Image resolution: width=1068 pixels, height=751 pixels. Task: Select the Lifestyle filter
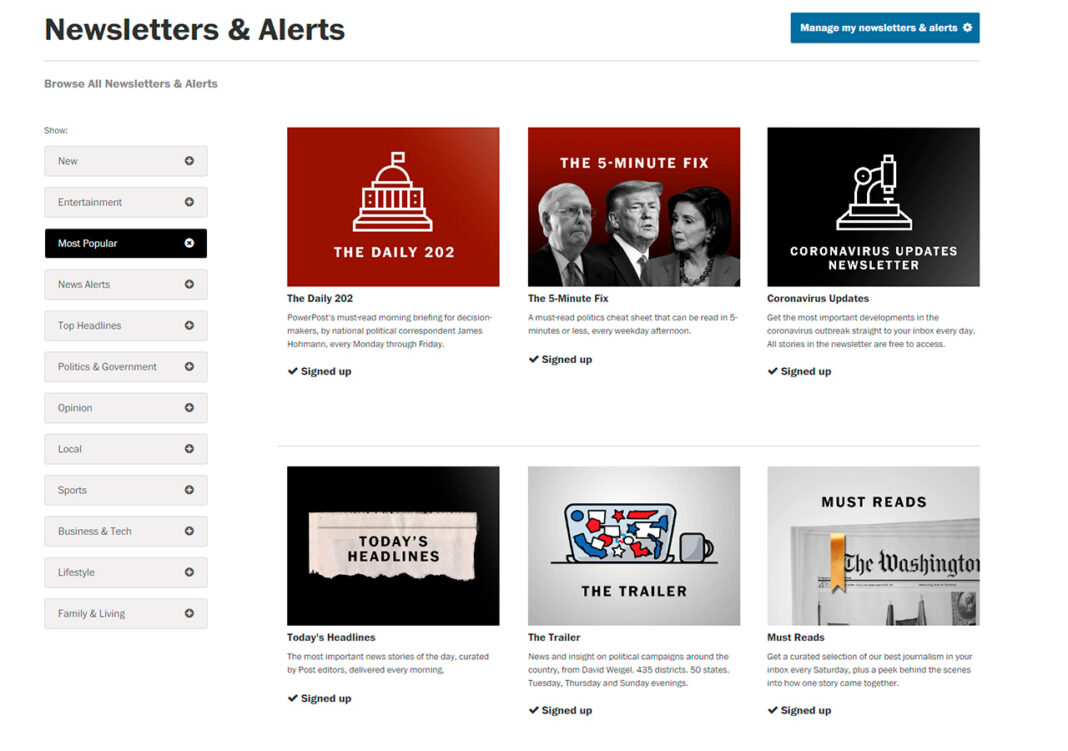(x=126, y=573)
